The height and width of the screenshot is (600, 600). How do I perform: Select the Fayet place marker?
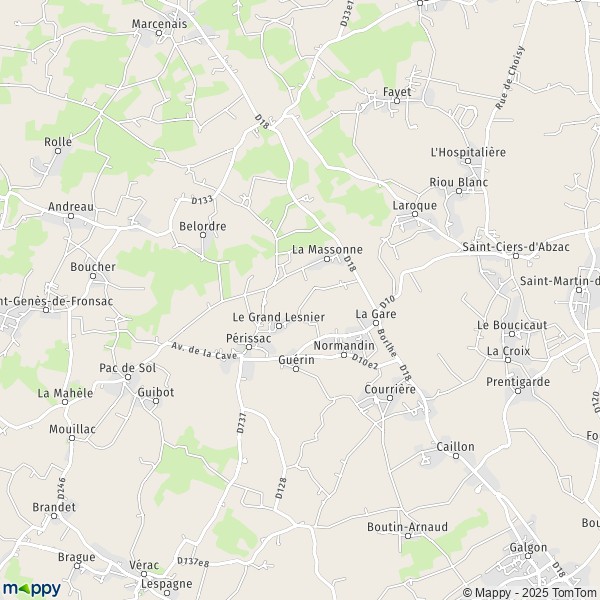pyautogui.click(x=397, y=101)
